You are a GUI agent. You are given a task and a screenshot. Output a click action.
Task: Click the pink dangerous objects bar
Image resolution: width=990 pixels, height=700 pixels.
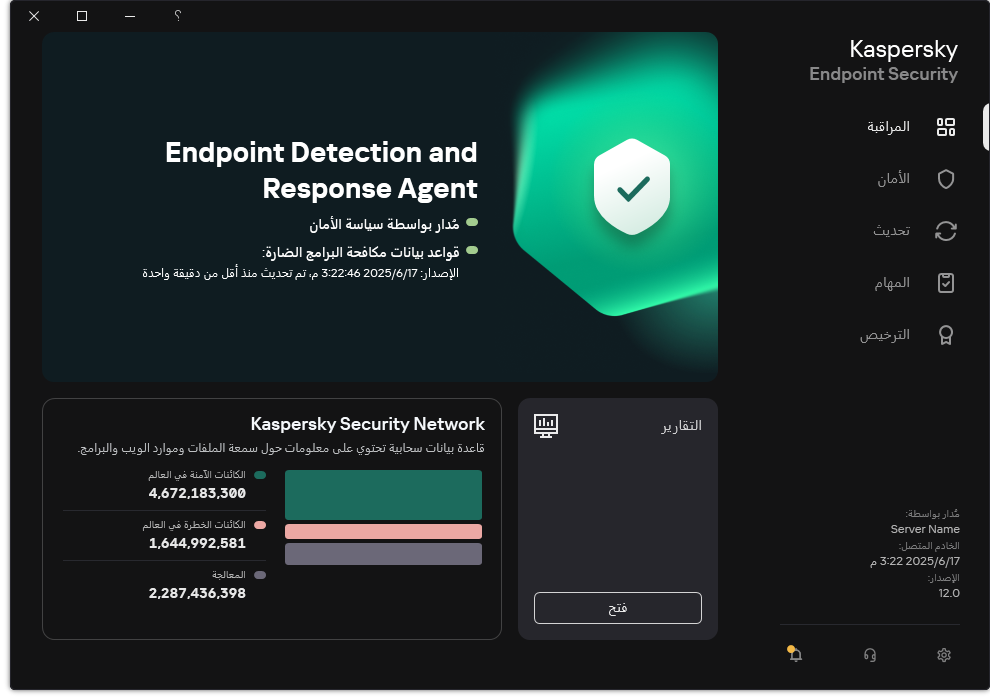pos(383,530)
